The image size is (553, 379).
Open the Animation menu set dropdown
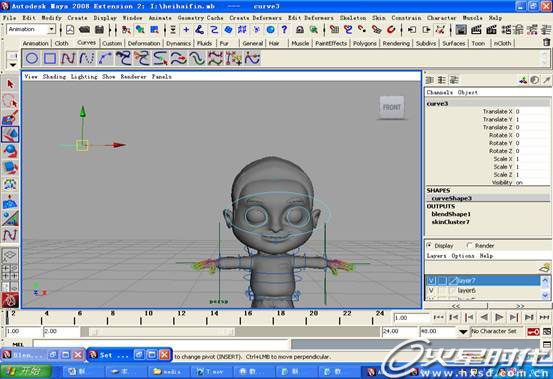pos(31,29)
